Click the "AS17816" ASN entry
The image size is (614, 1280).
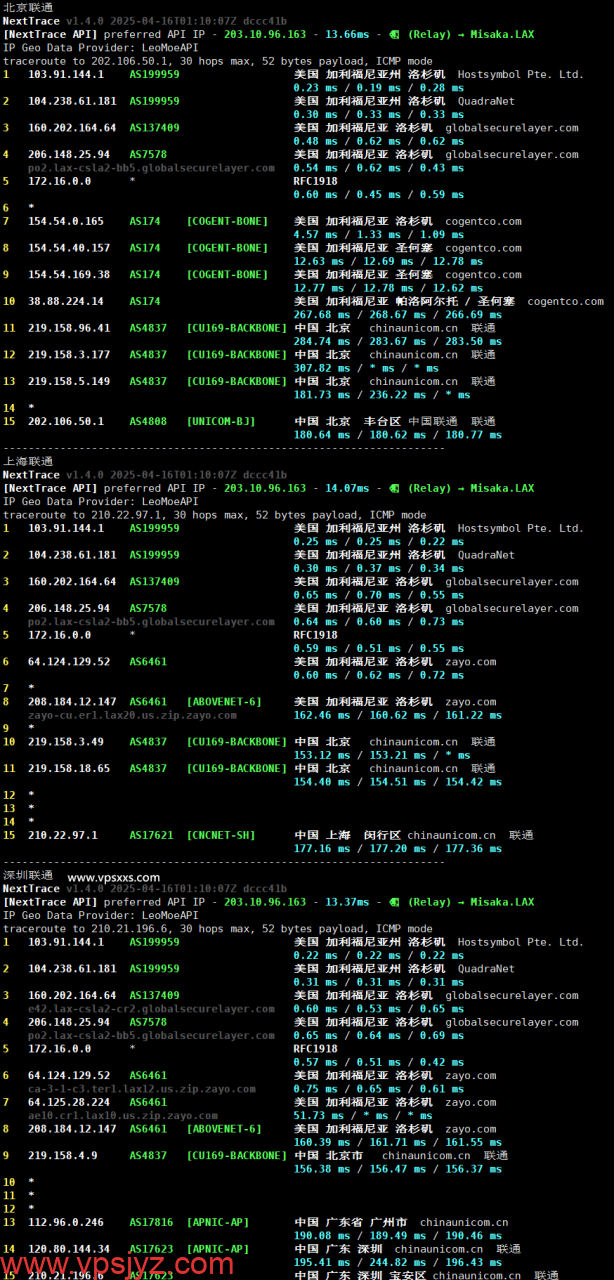pos(151,1222)
